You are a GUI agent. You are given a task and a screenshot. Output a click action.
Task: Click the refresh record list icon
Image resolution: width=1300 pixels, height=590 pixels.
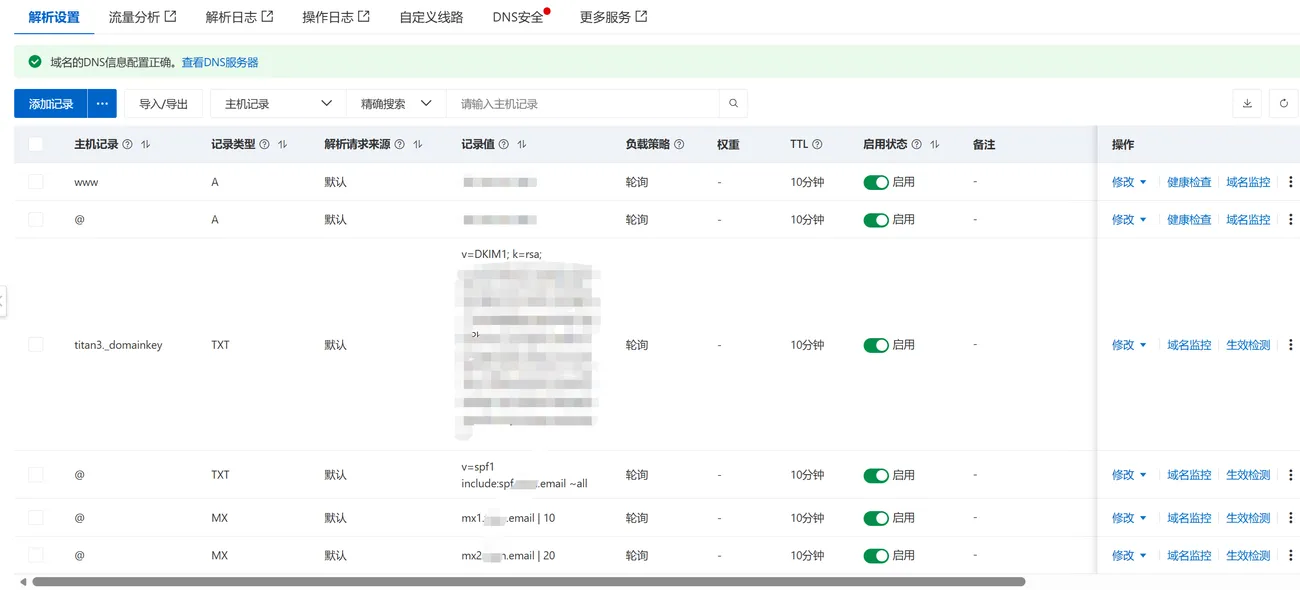click(x=1283, y=103)
